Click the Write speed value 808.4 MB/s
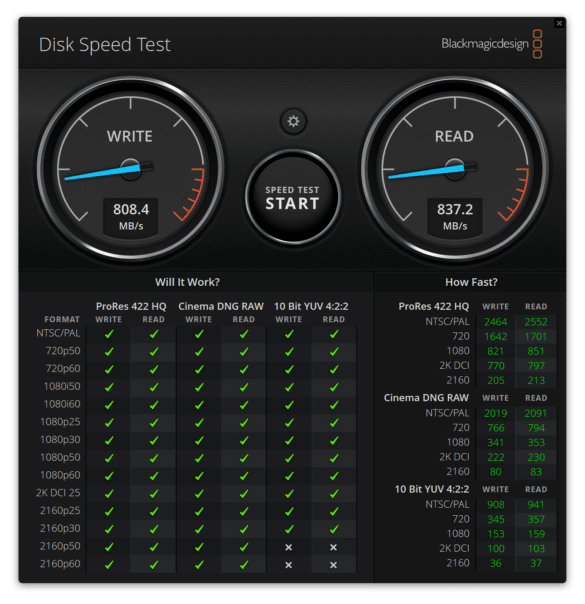 tap(131, 217)
